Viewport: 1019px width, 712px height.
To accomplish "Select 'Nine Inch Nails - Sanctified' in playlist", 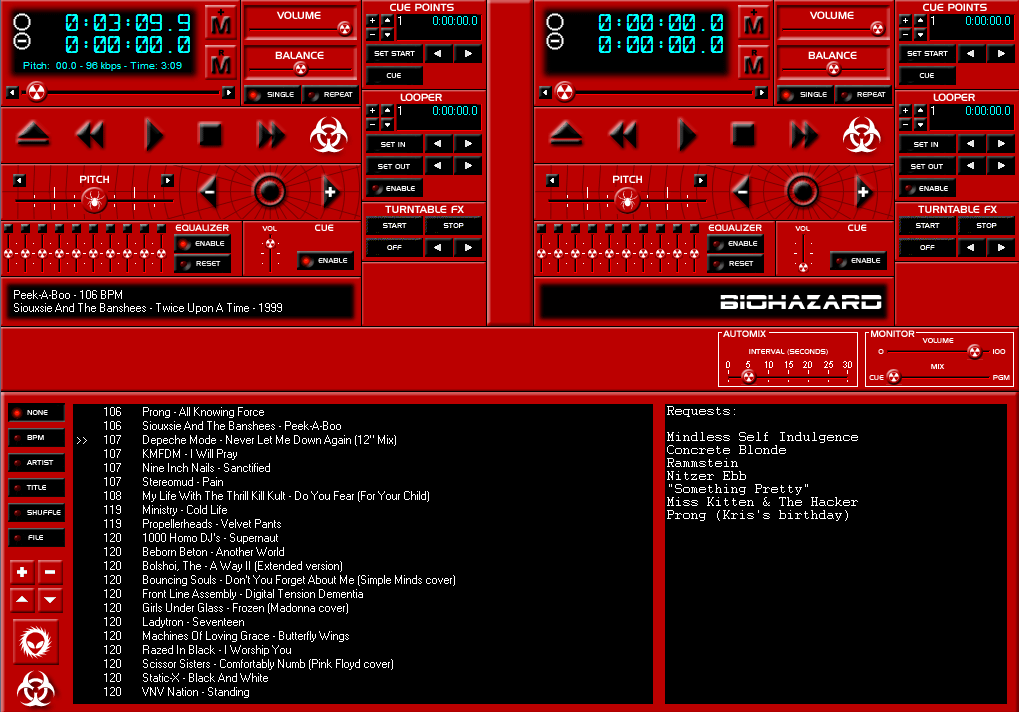I will tap(206, 468).
